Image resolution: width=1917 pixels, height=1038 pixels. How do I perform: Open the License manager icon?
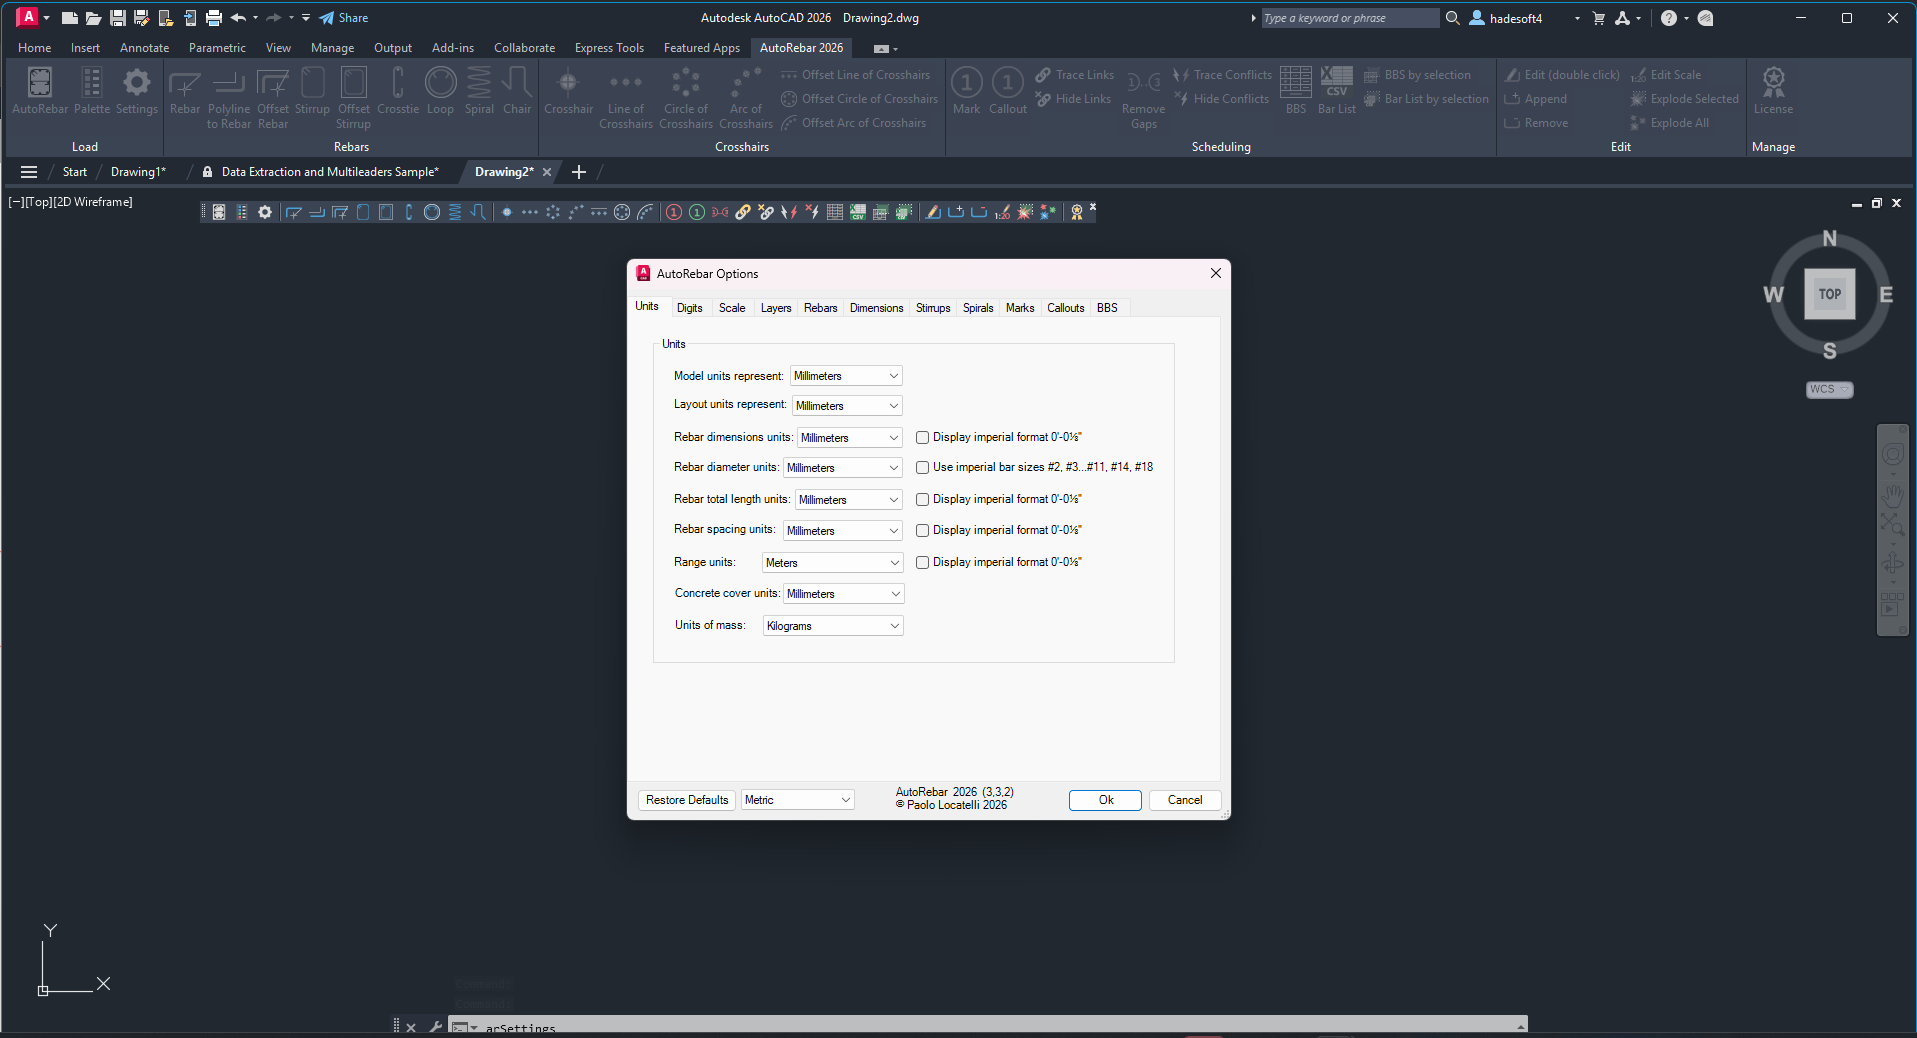[x=1773, y=91]
